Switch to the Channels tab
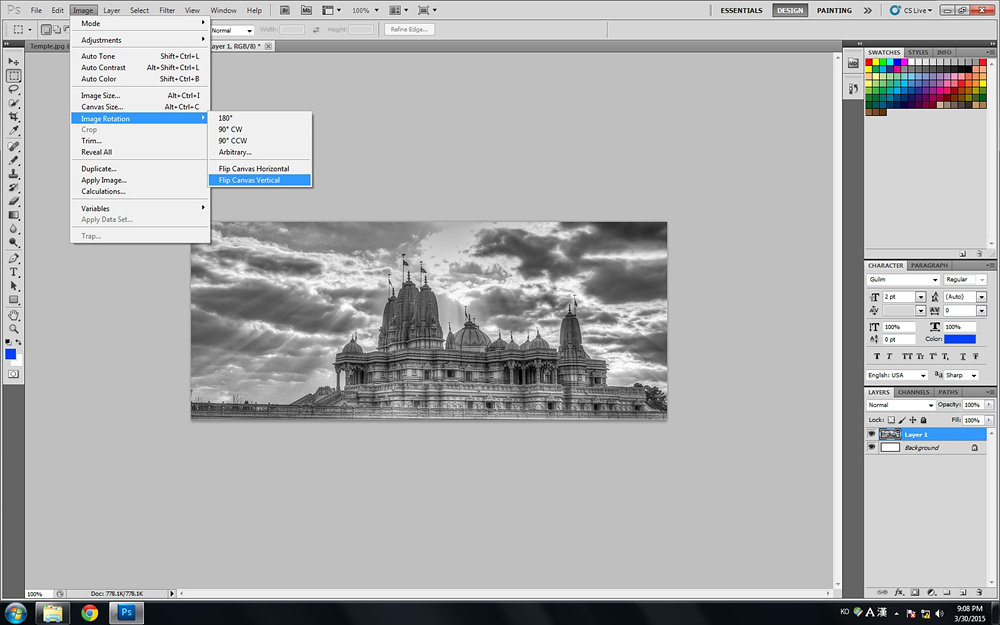Image resolution: width=1000 pixels, height=625 pixels. click(912, 392)
